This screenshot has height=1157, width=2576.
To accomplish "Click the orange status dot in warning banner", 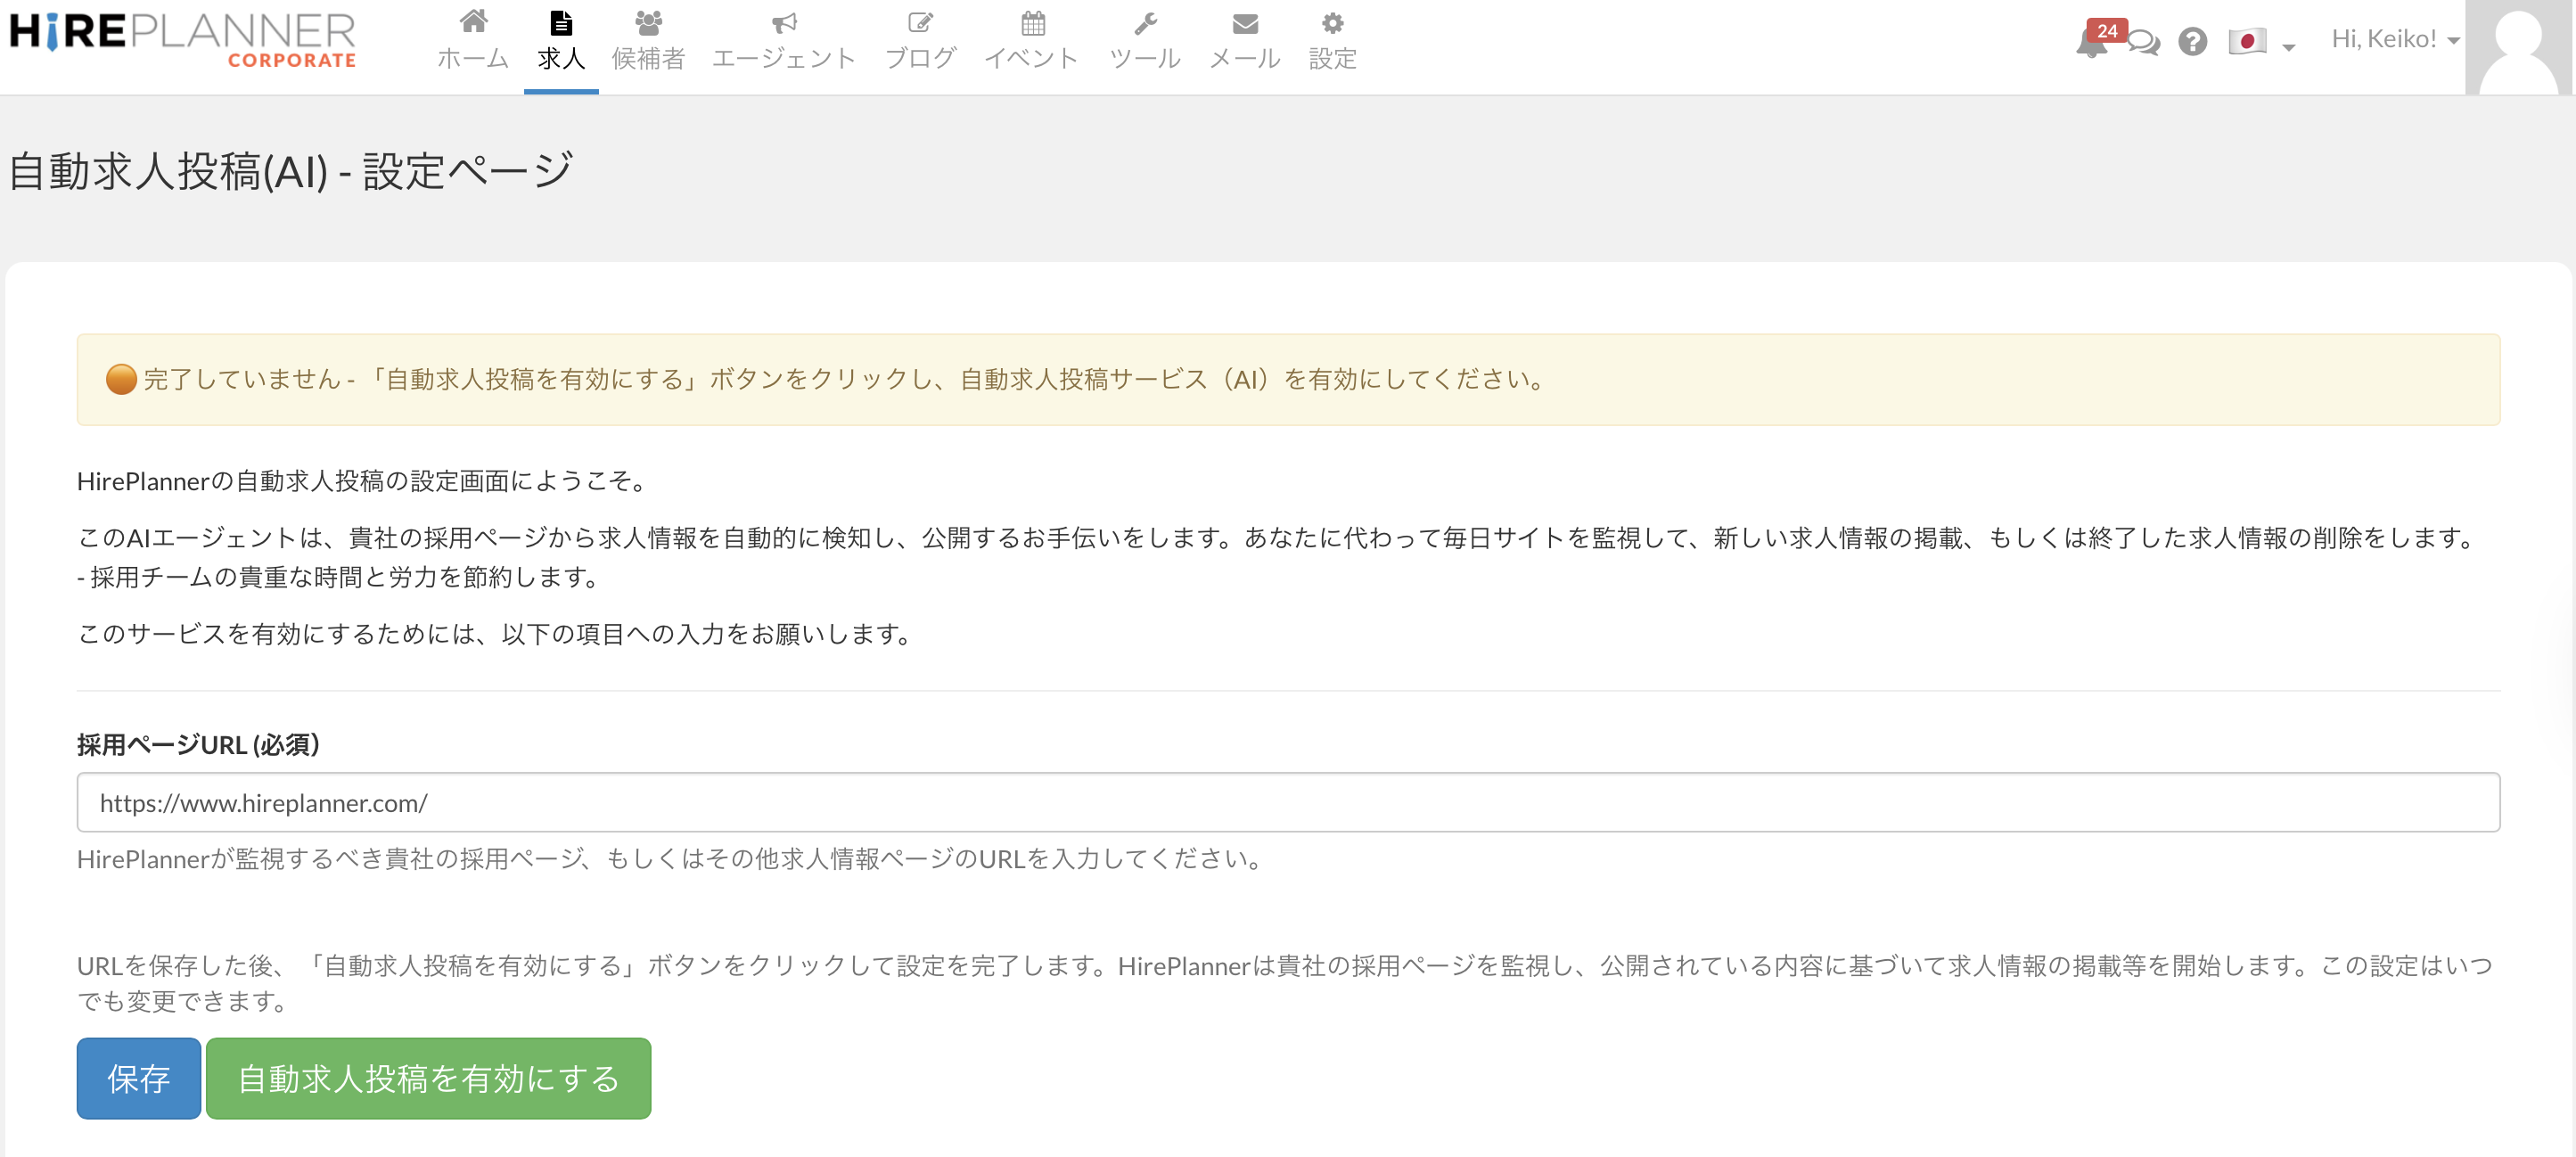I will [x=121, y=379].
